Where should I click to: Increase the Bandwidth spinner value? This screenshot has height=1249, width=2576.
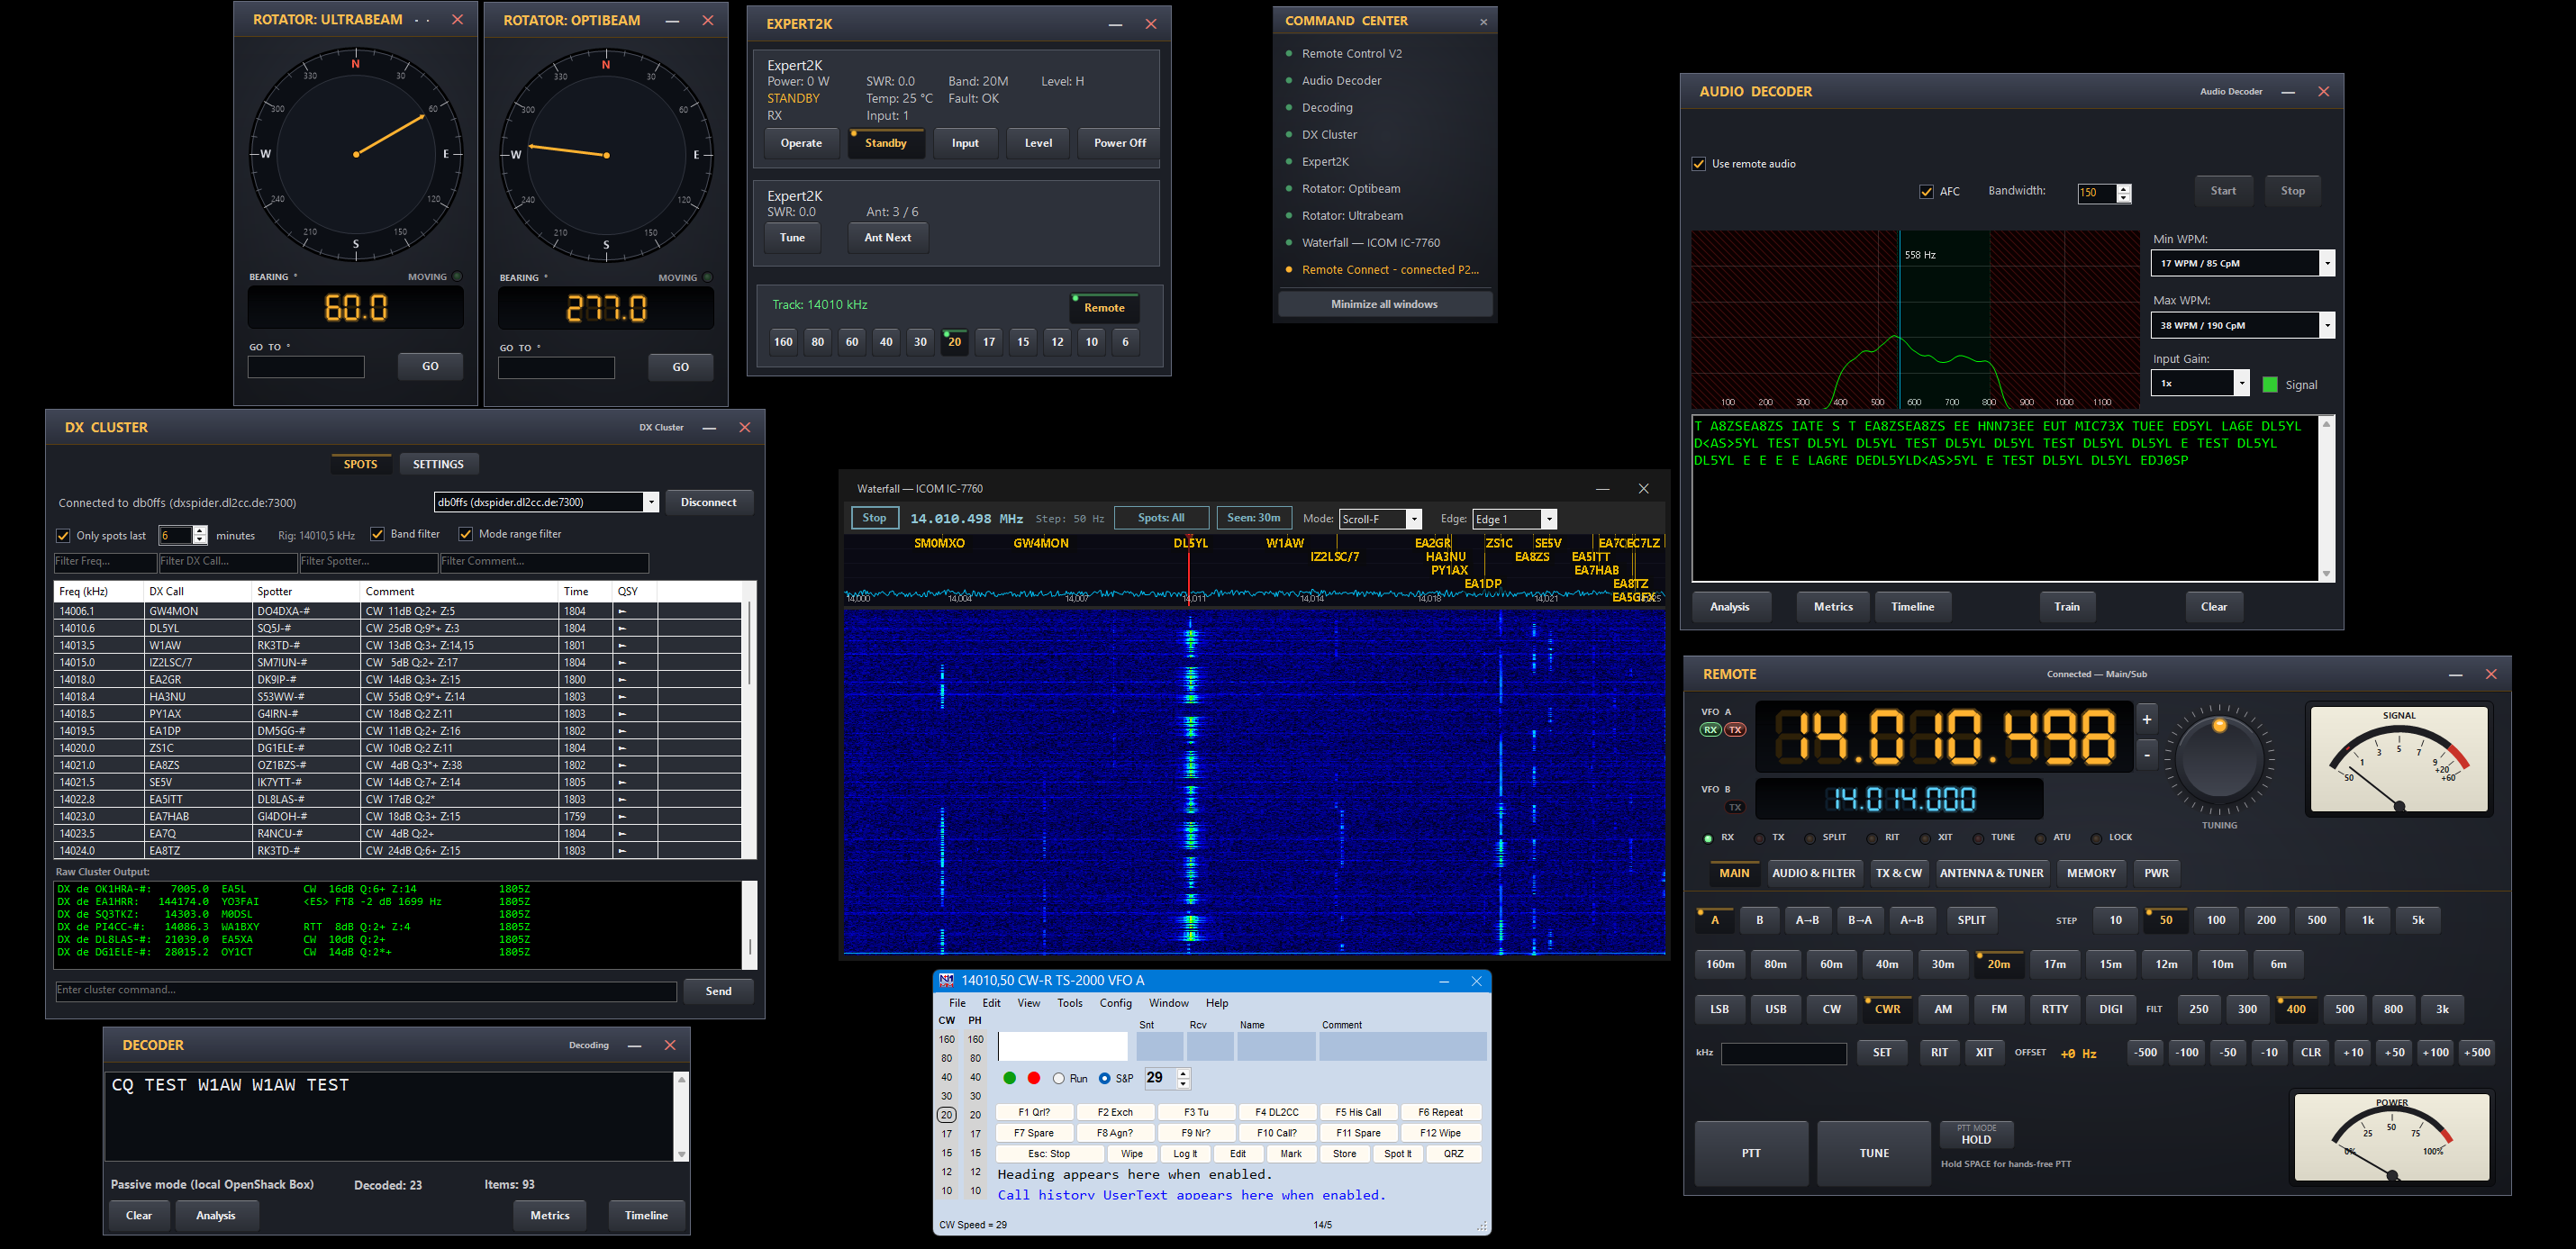(2125, 188)
